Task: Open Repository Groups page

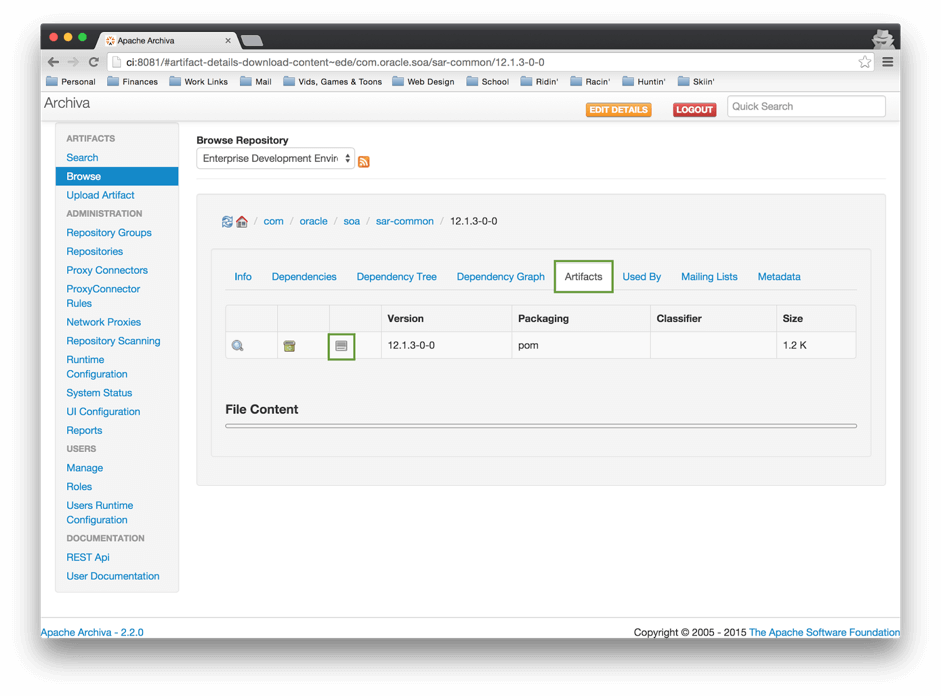Action: point(109,233)
